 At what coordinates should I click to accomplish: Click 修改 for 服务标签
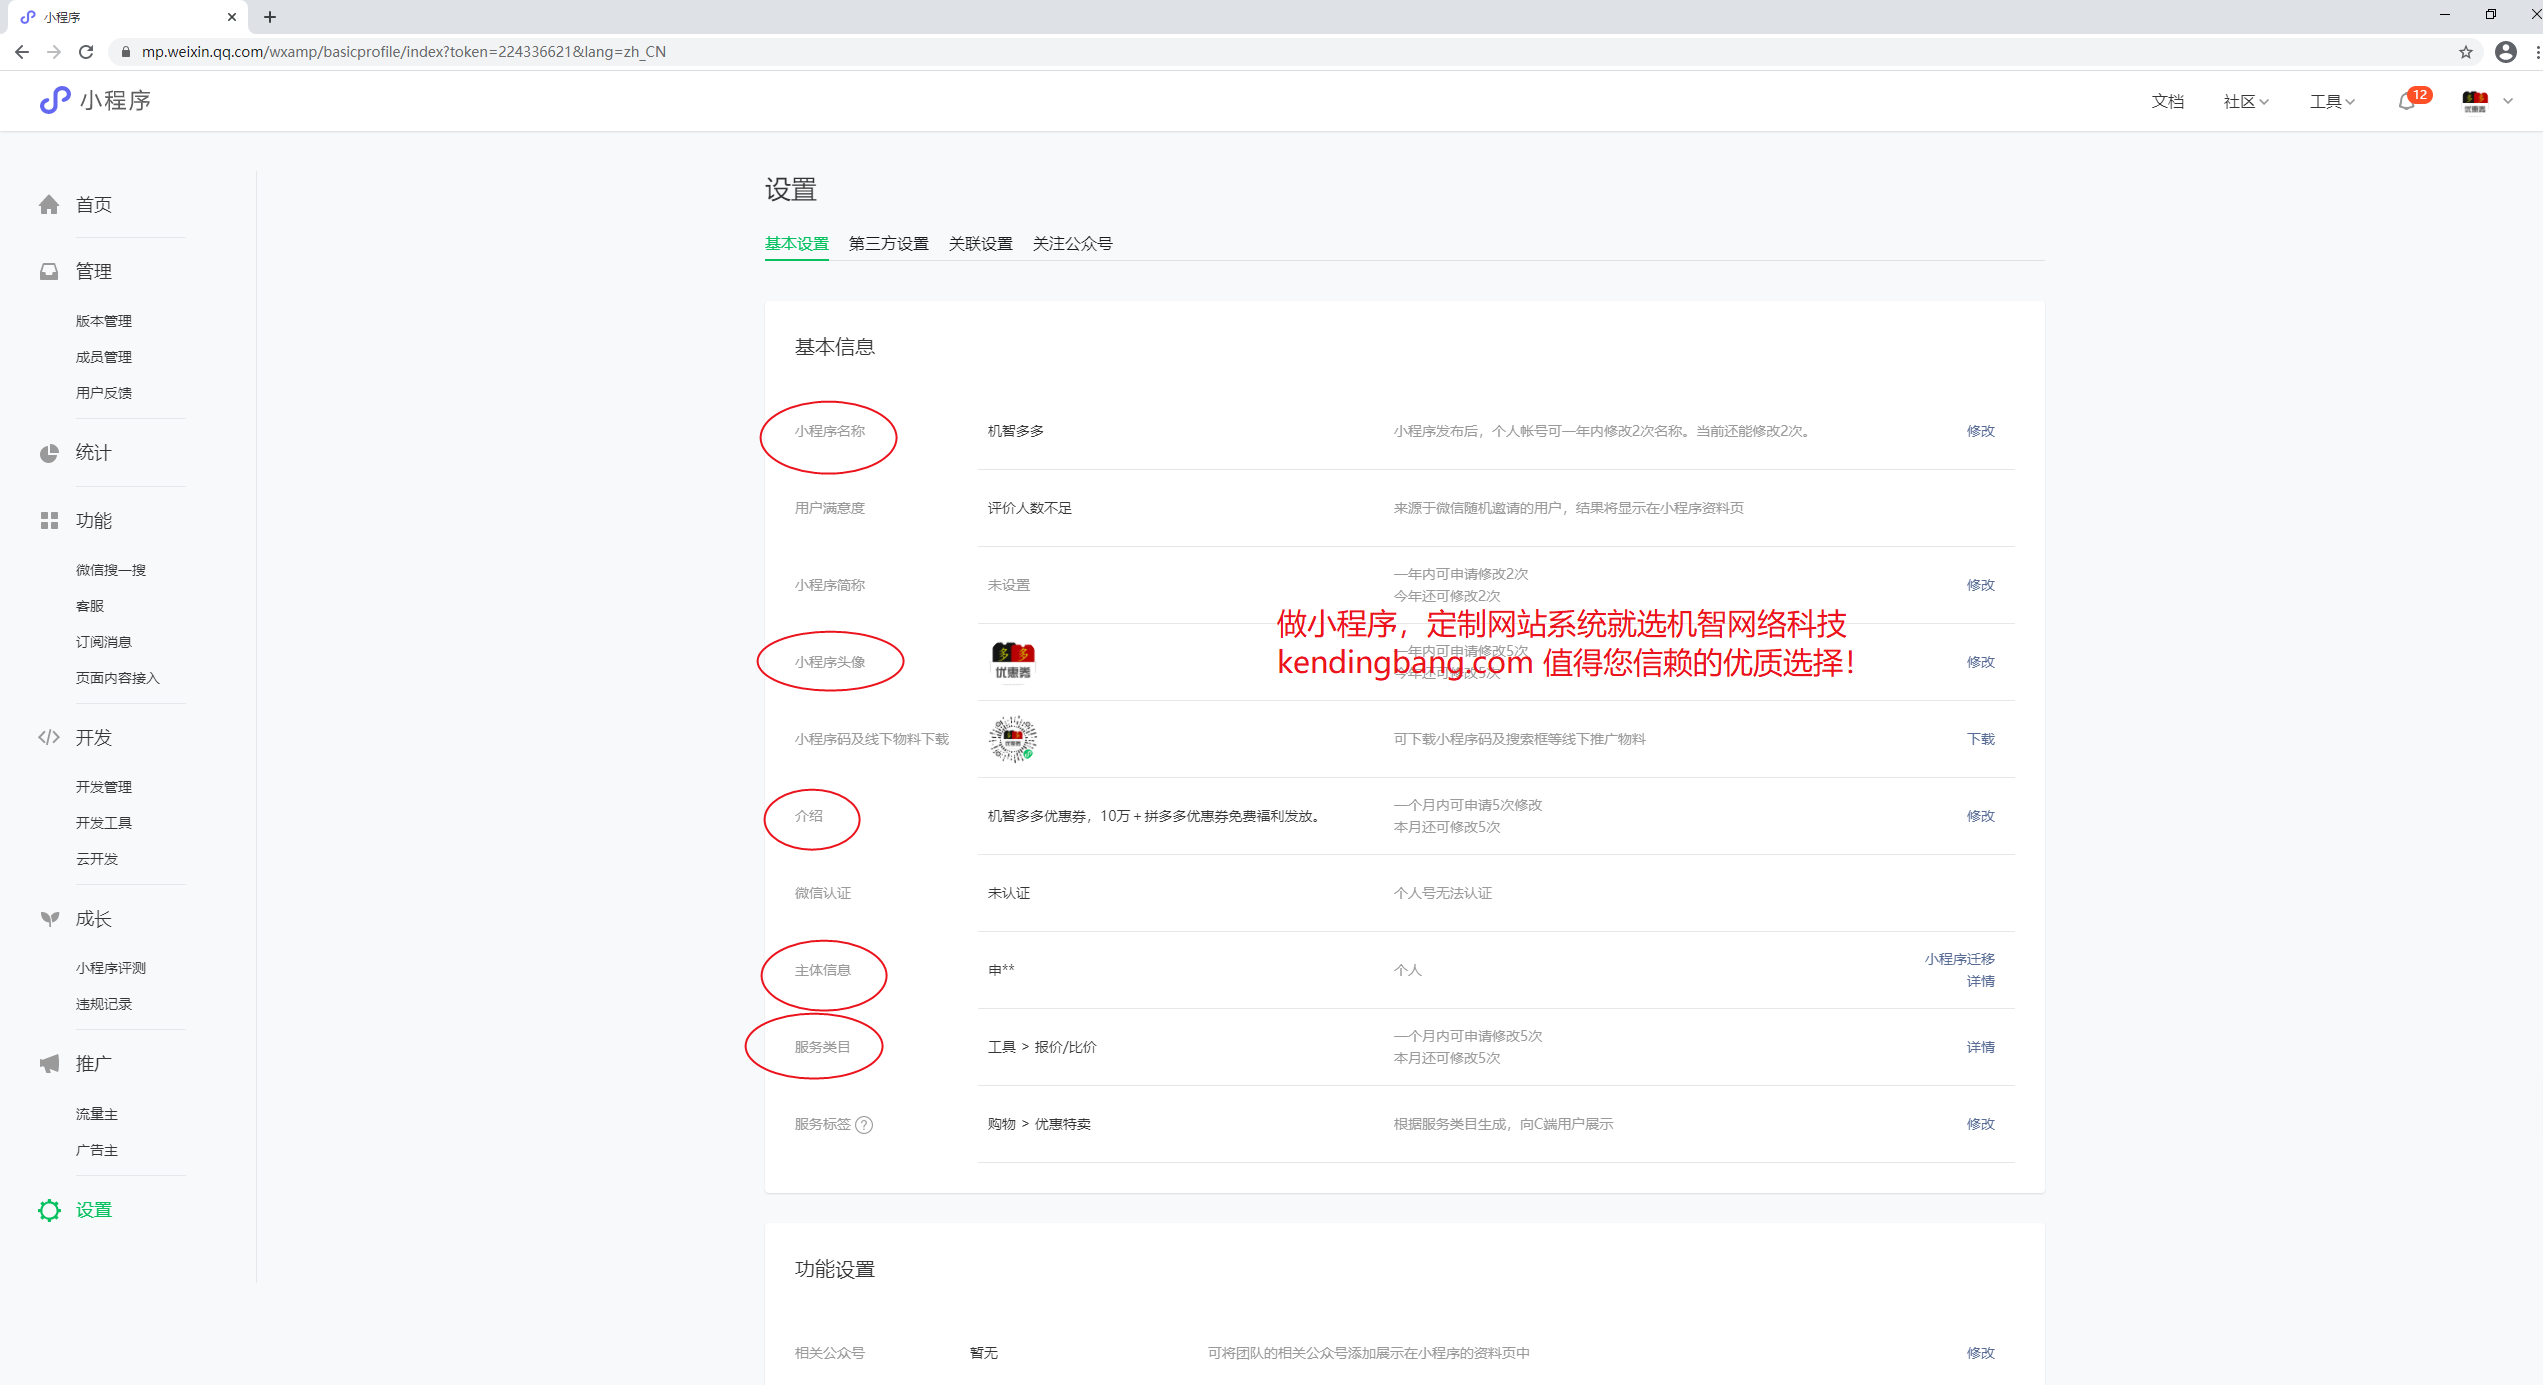[x=1980, y=1124]
